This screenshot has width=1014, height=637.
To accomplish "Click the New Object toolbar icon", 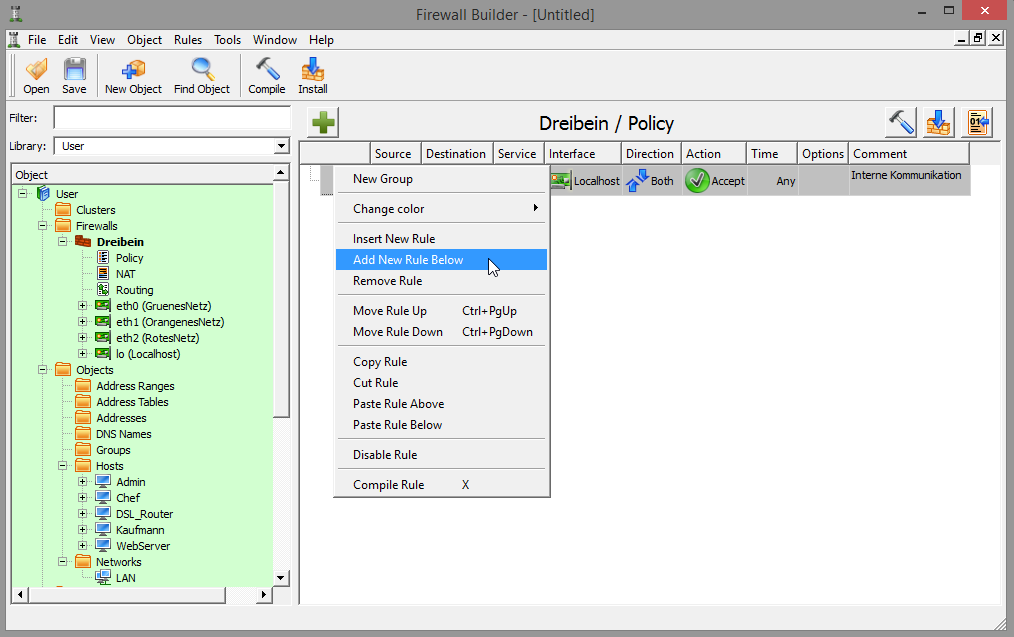I will (133, 70).
